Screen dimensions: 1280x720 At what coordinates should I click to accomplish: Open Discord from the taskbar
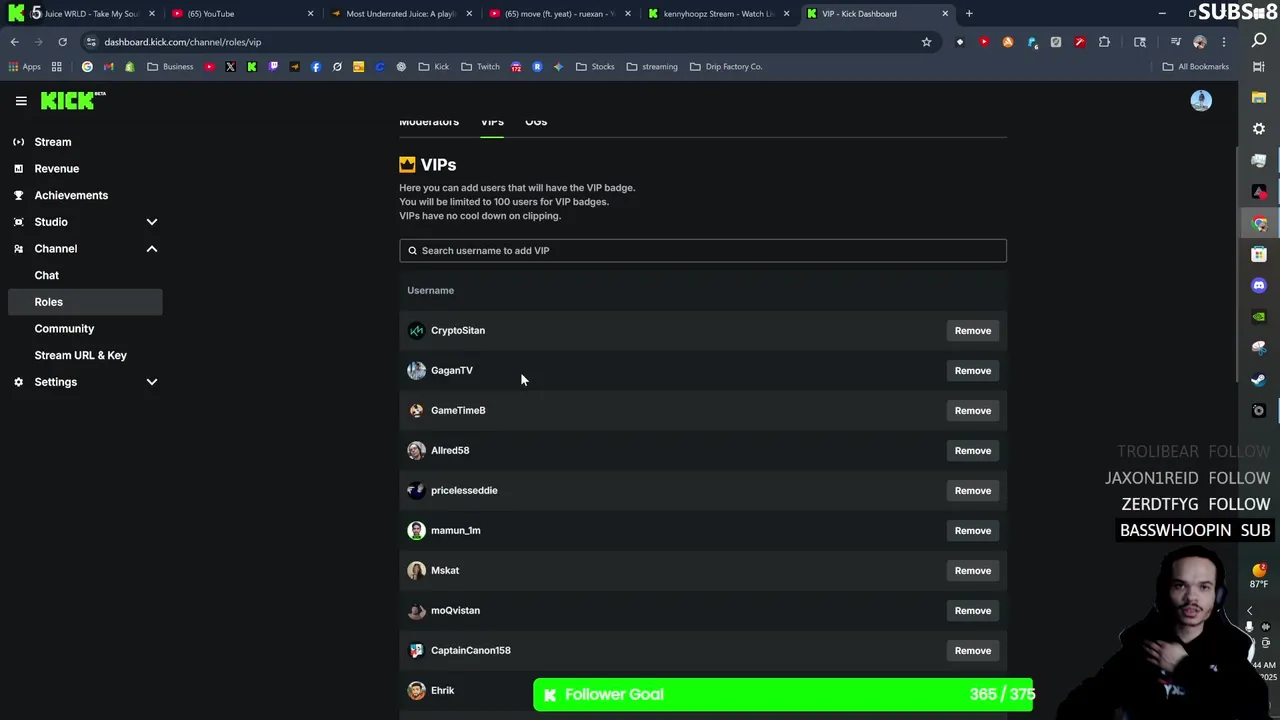pos(1259,285)
